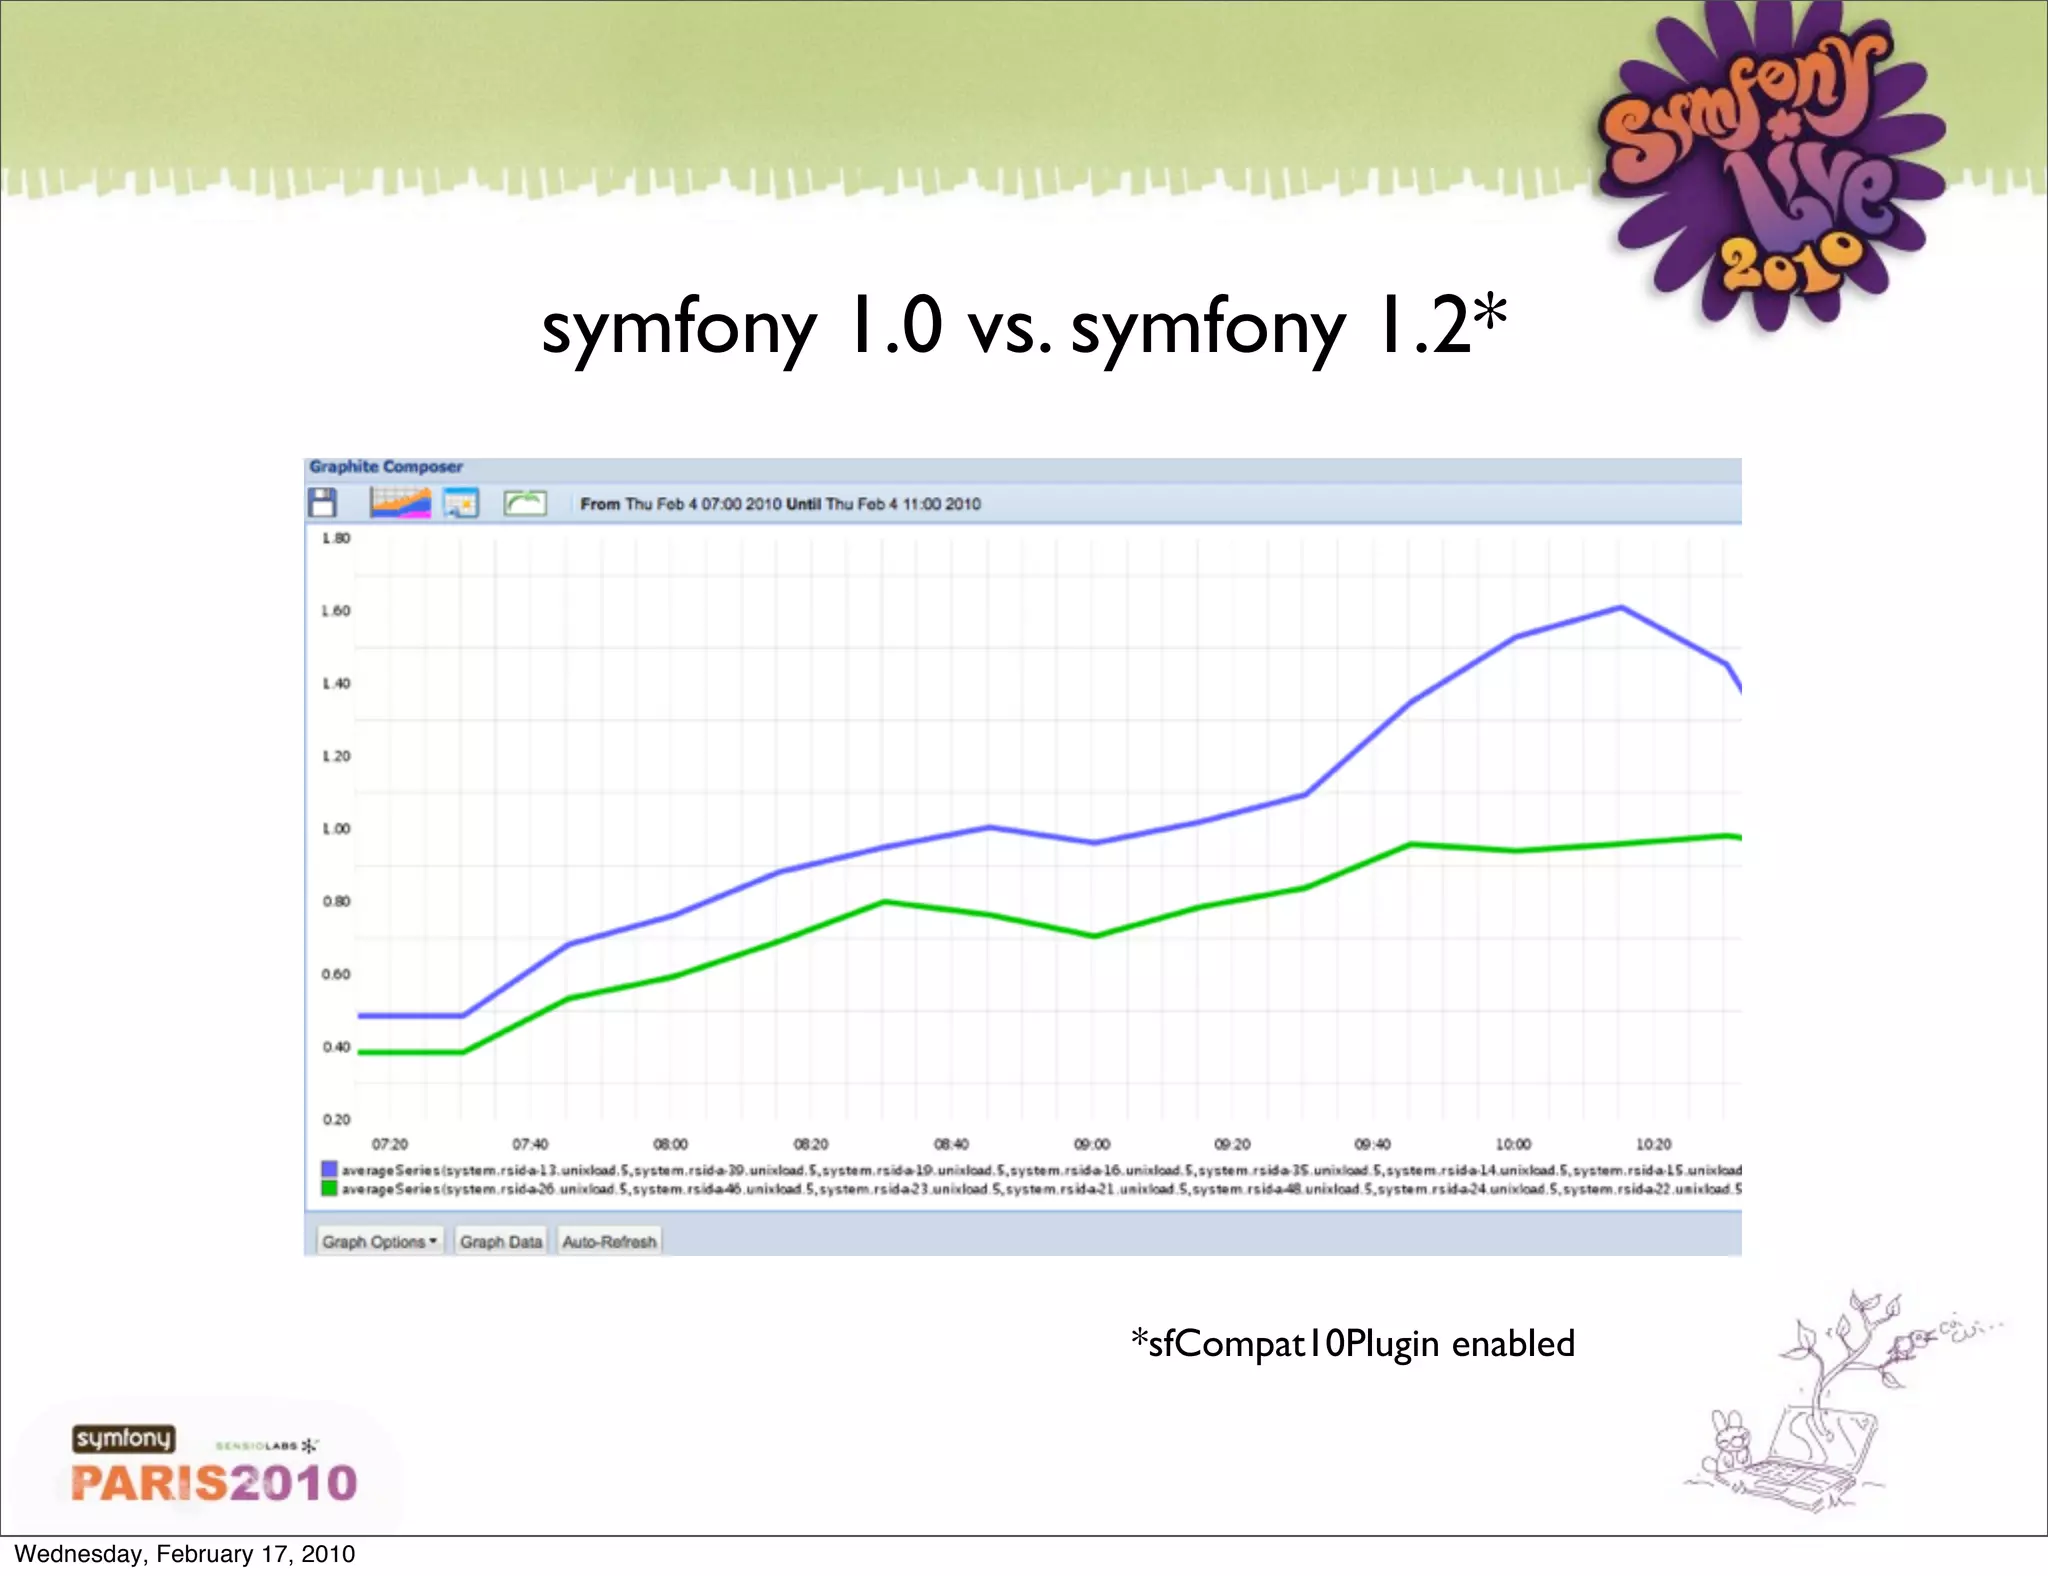Click the PARIS2010 text logo
The image size is (2048, 1576).
[214, 1483]
